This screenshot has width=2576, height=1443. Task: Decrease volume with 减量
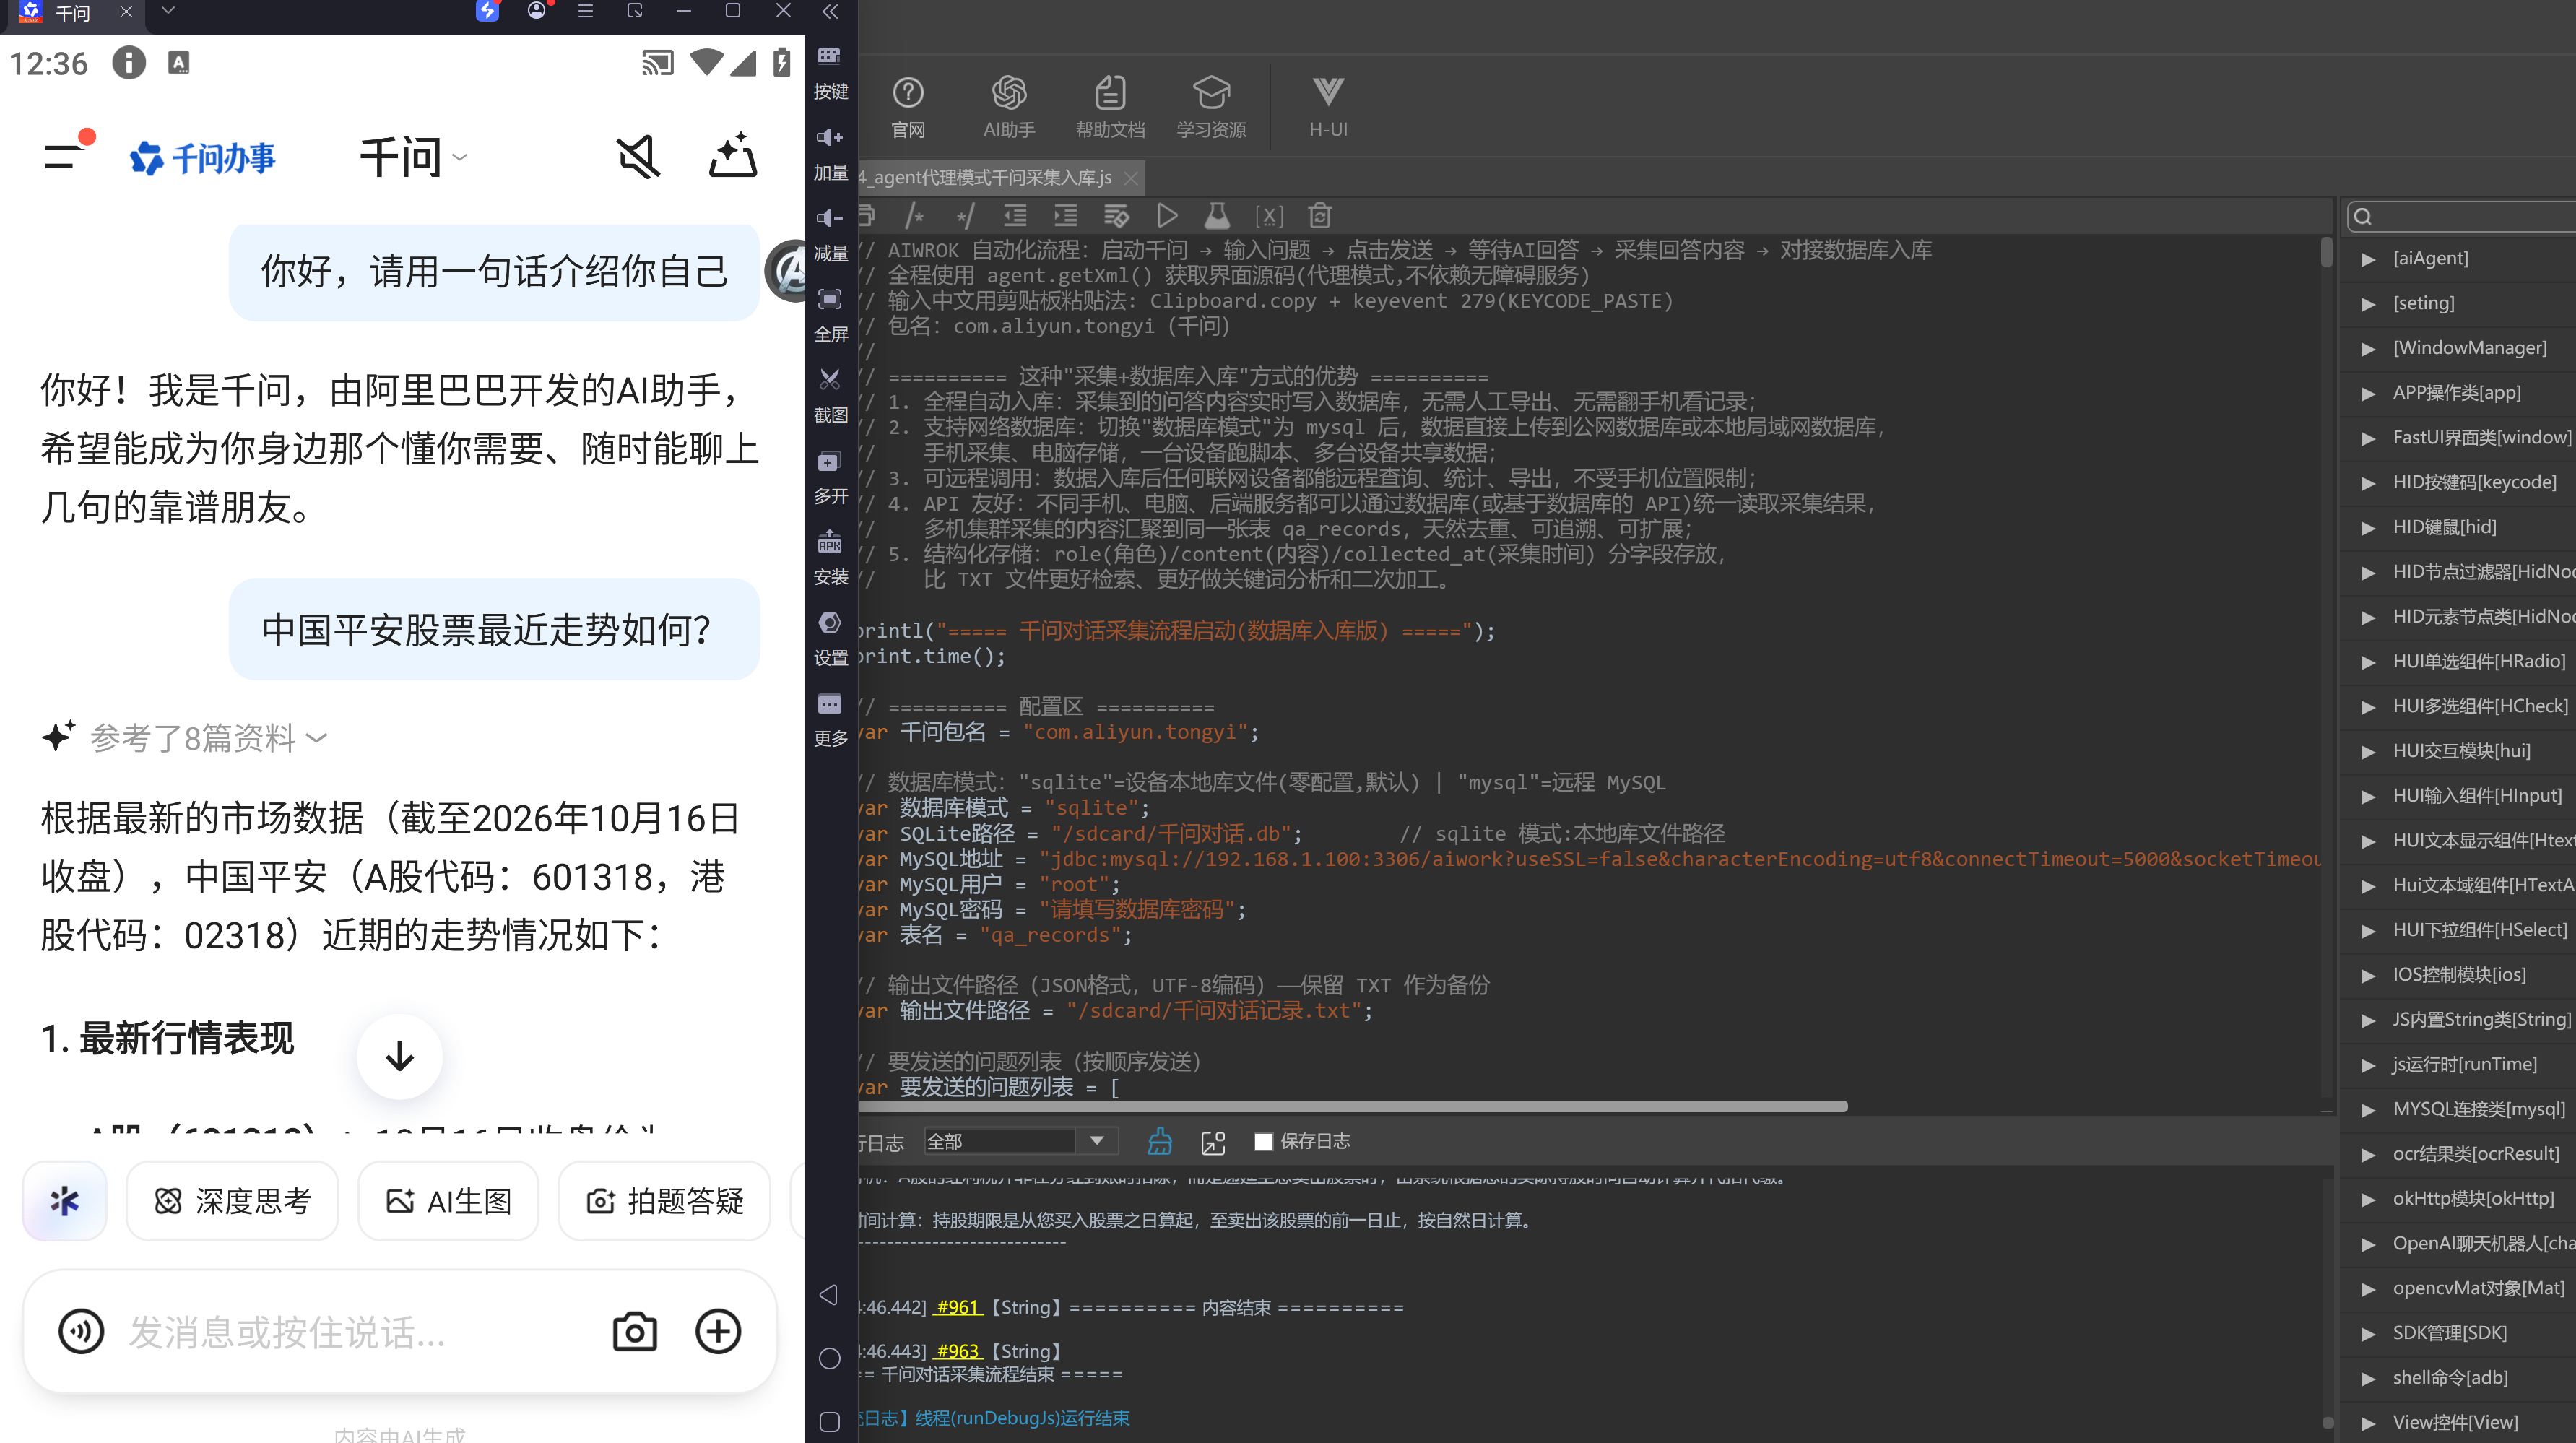point(830,234)
